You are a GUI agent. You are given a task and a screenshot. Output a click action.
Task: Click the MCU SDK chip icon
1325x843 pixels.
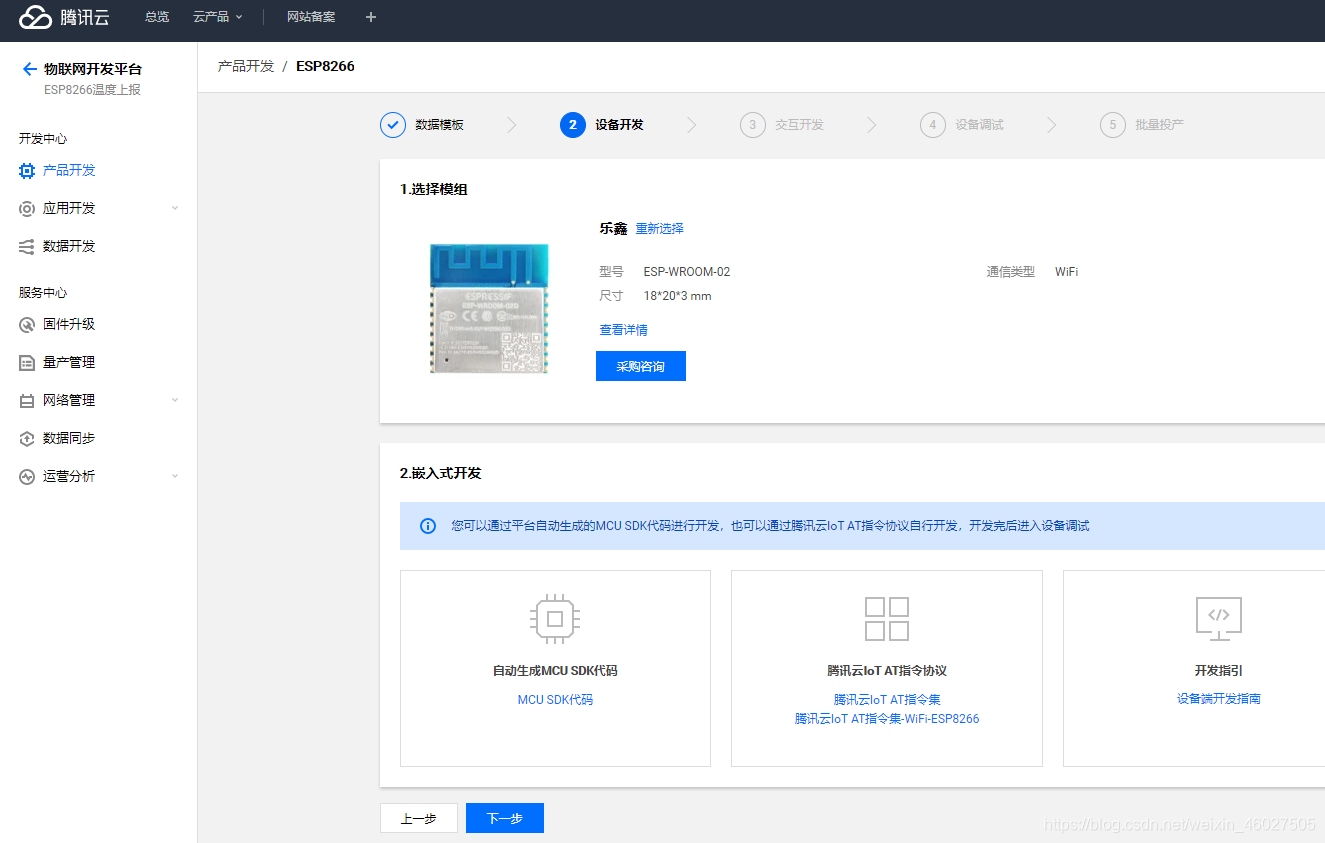pyautogui.click(x=554, y=618)
